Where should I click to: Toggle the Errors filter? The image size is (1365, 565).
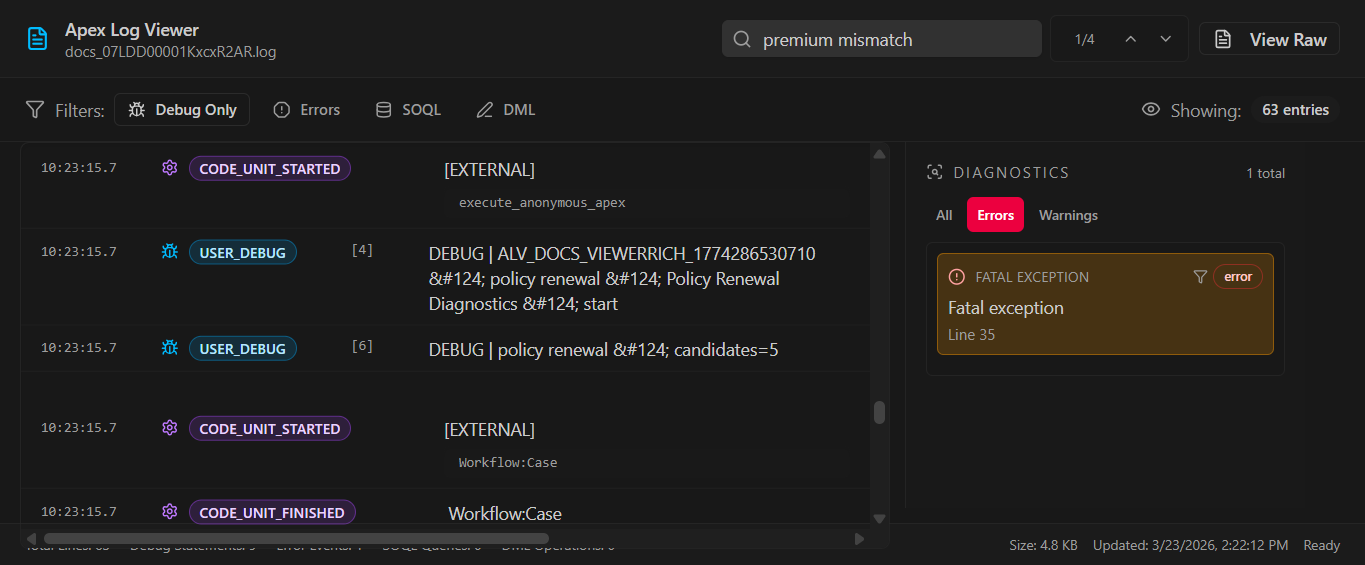[307, 110]
